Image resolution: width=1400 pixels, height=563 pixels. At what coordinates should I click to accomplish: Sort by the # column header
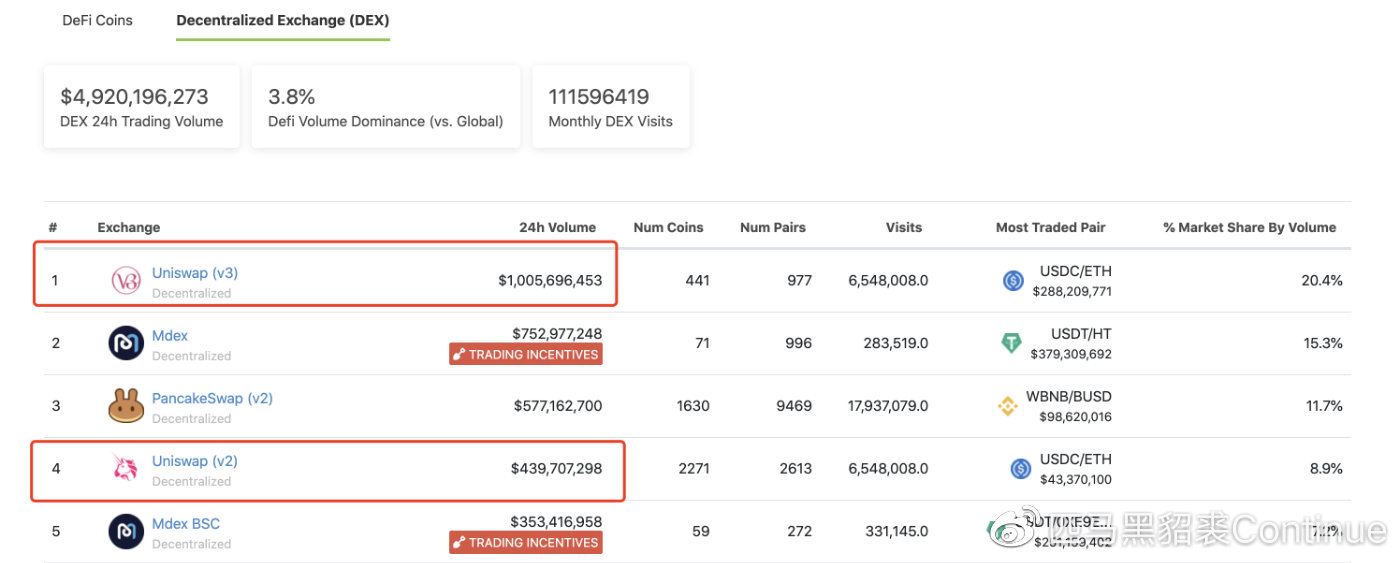tap(53, 227)
